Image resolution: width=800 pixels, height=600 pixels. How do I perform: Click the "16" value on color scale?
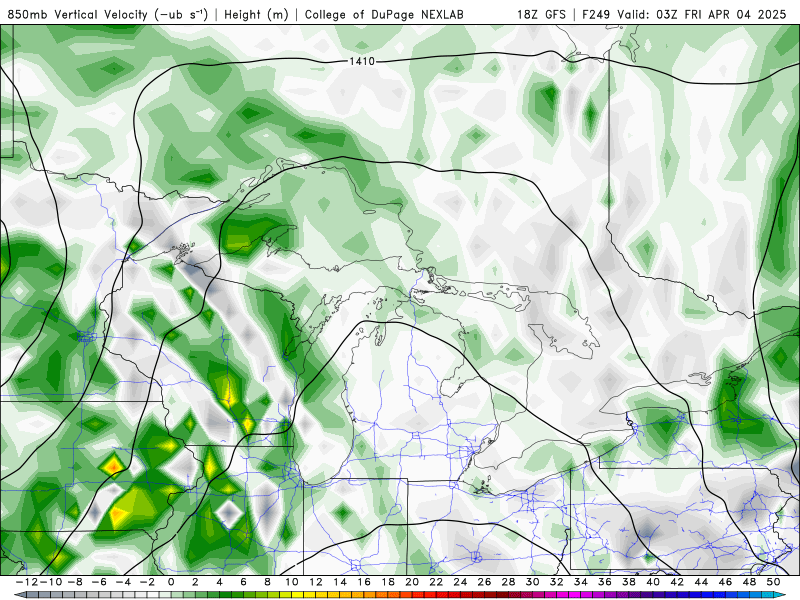click(x=364, y=582)
